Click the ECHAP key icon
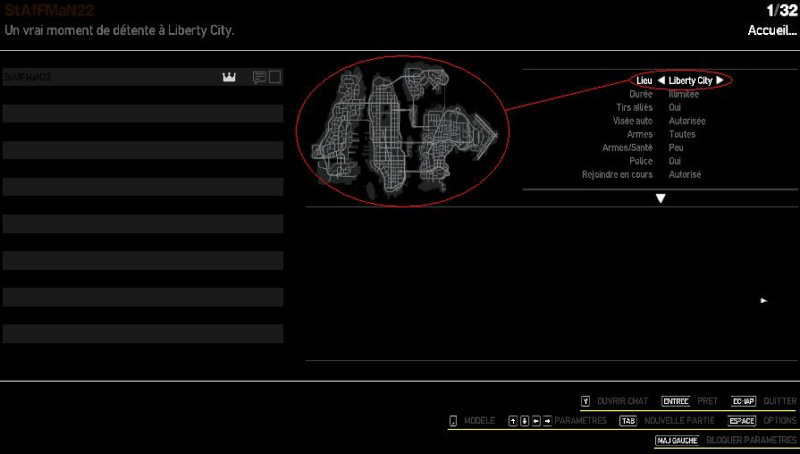Viewport: 800px width, 454px height. click(x=742, y=401)
